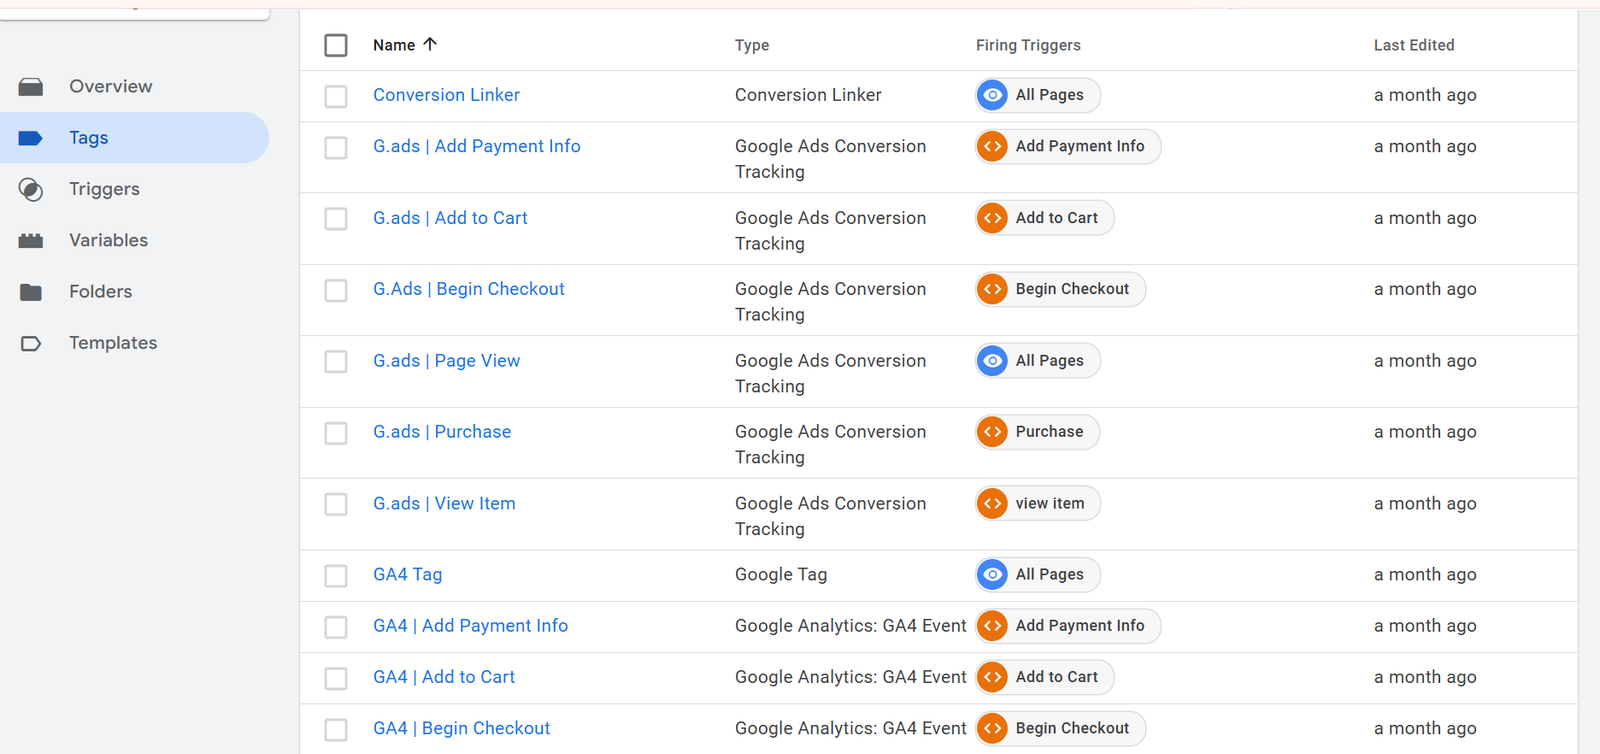This screenshot has width=1600, height=754.
Task: Click the Type column header
Action: pos(752,45)
